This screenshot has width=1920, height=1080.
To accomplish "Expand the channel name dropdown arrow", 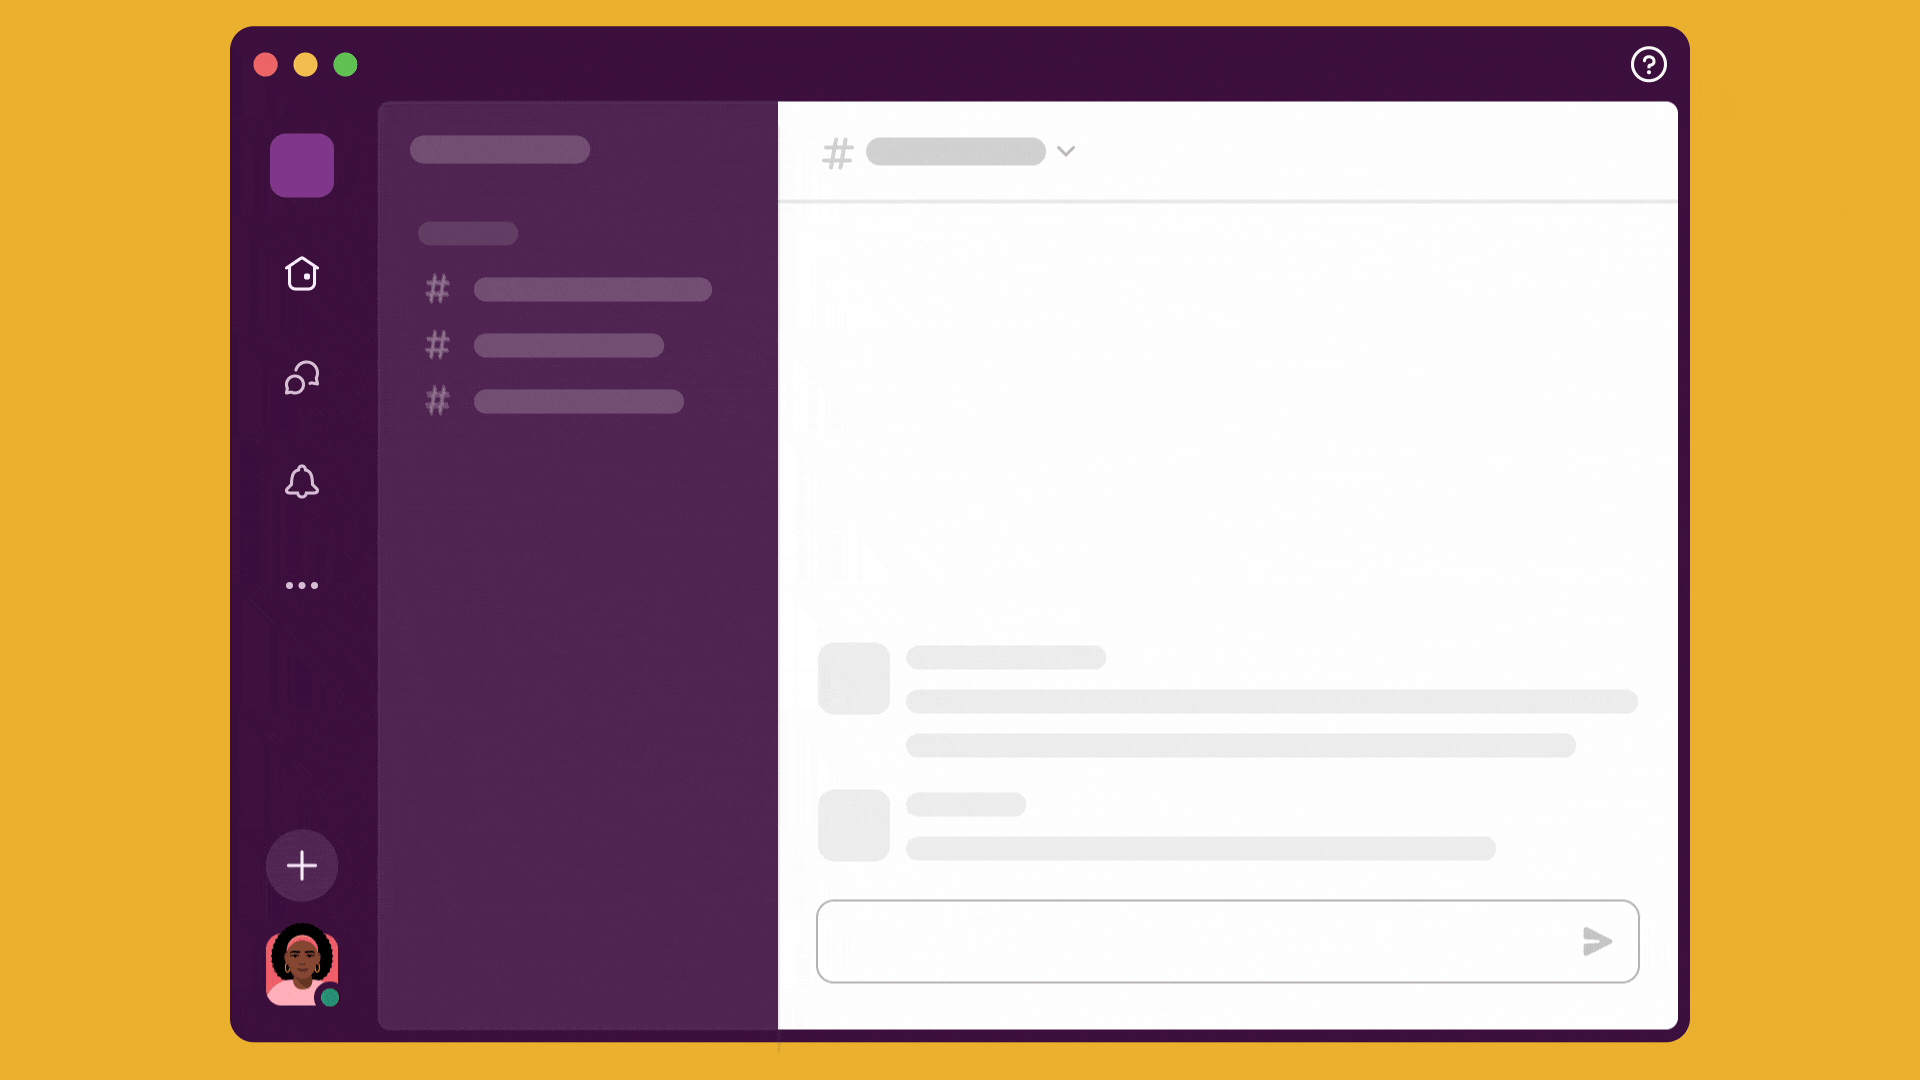I will point(1067,152).
